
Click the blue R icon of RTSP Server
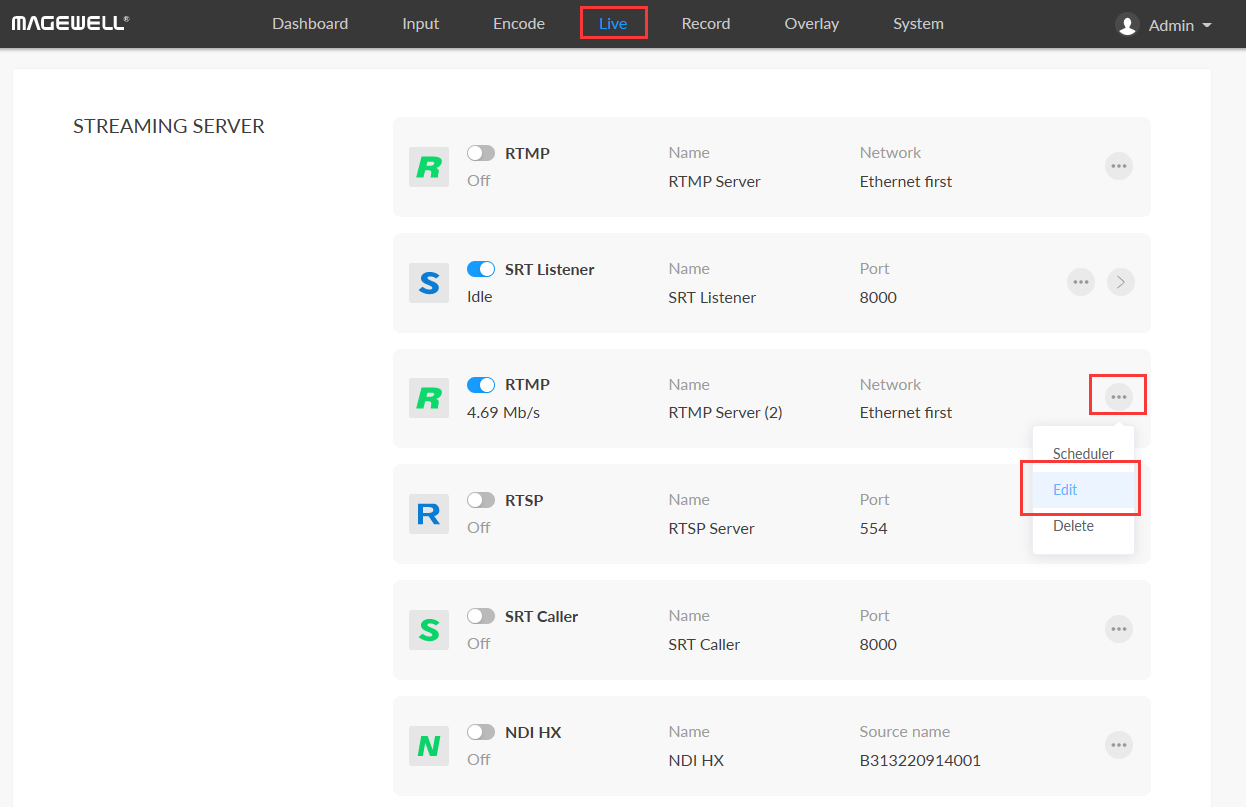(429, 514)
